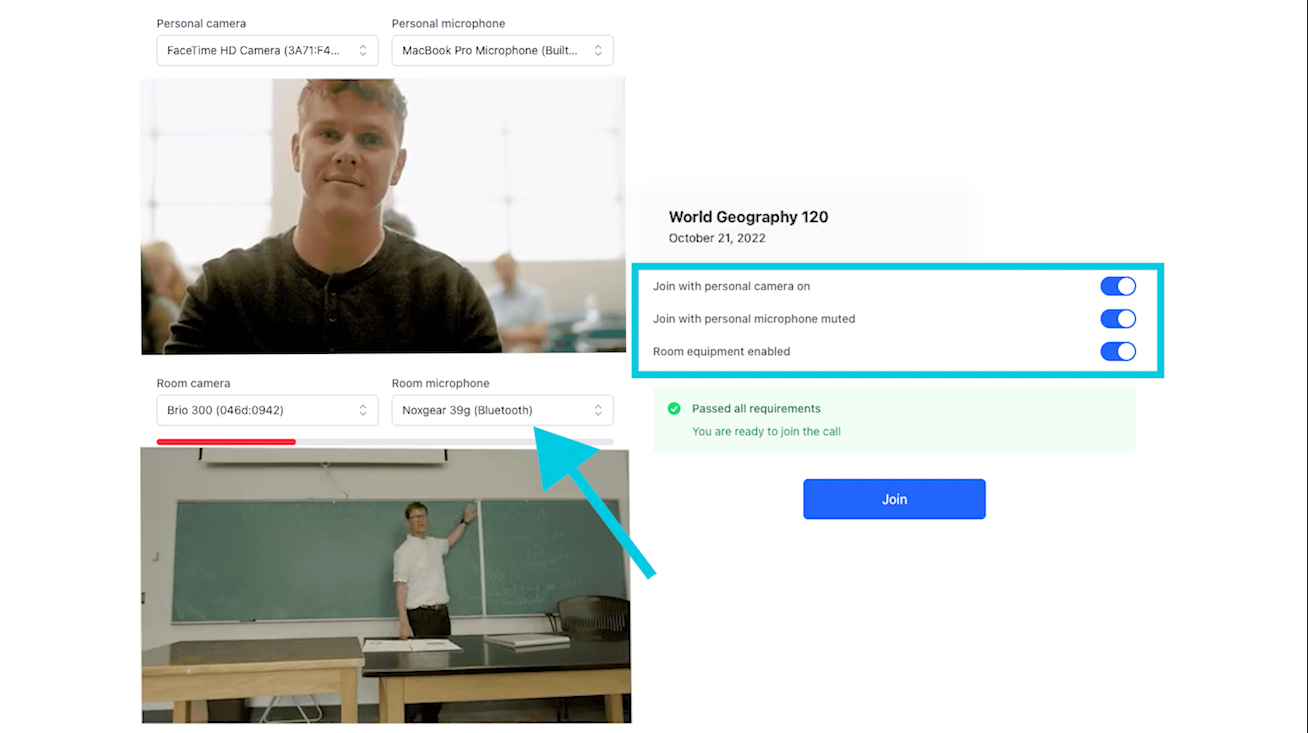Screen dimensions: 1308x733
Task: Click the October 21, 2022 date label
Action: [x=717, y=239]
